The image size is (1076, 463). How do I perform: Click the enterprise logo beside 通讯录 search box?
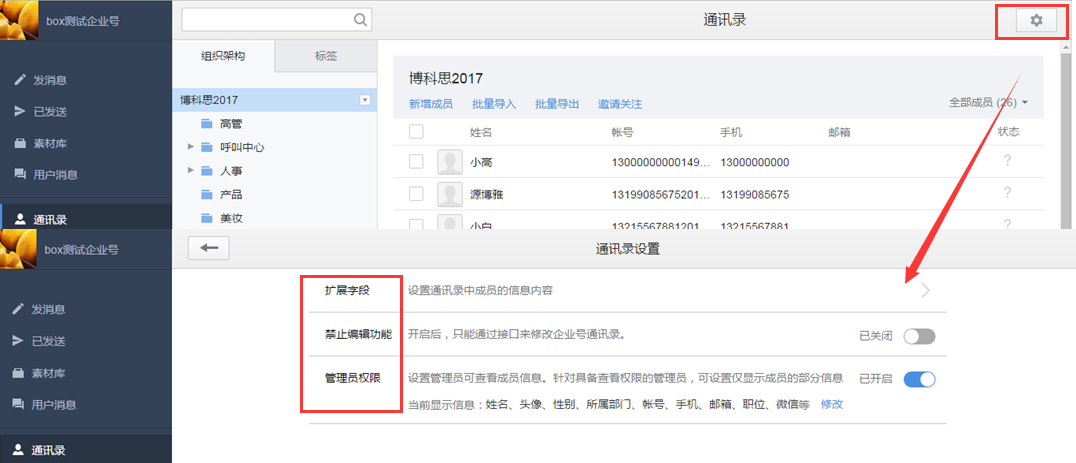(x=19, y=20)
